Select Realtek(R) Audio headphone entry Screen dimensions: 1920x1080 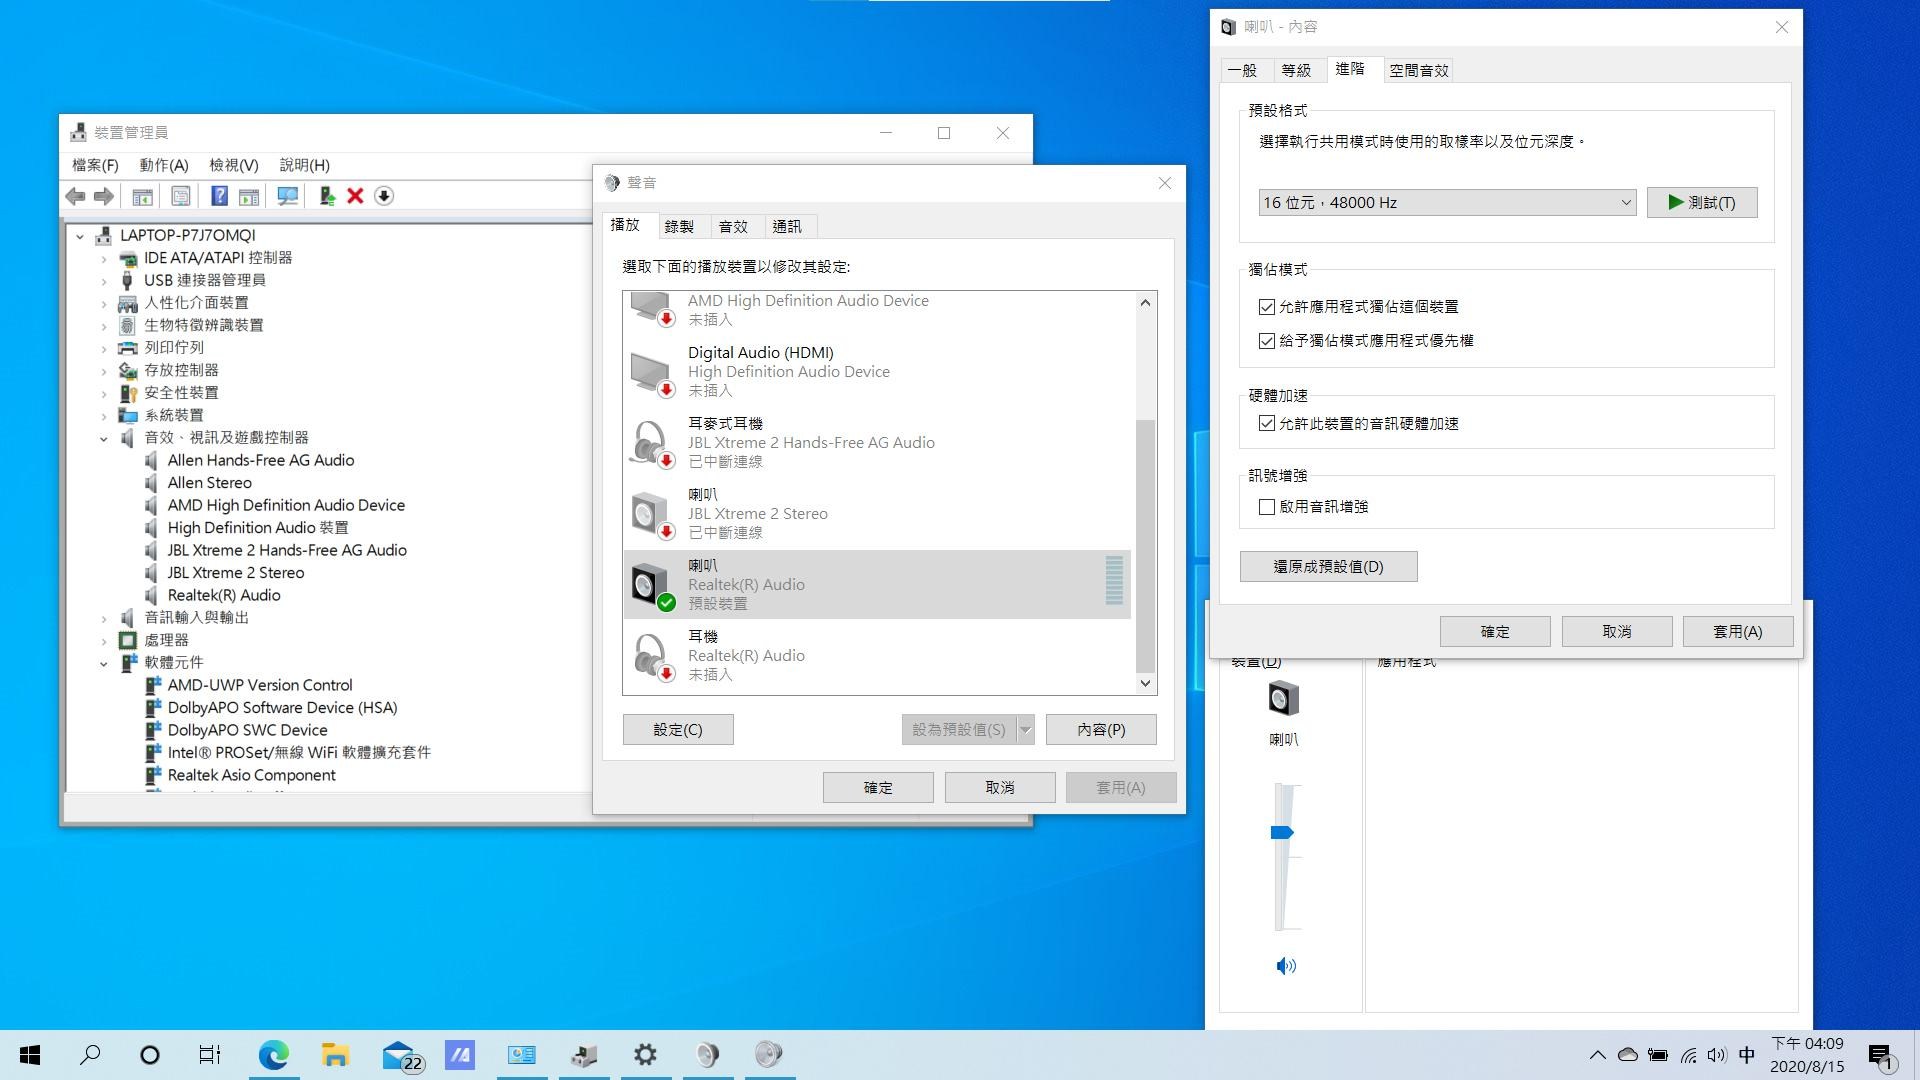tap(877, 655)
